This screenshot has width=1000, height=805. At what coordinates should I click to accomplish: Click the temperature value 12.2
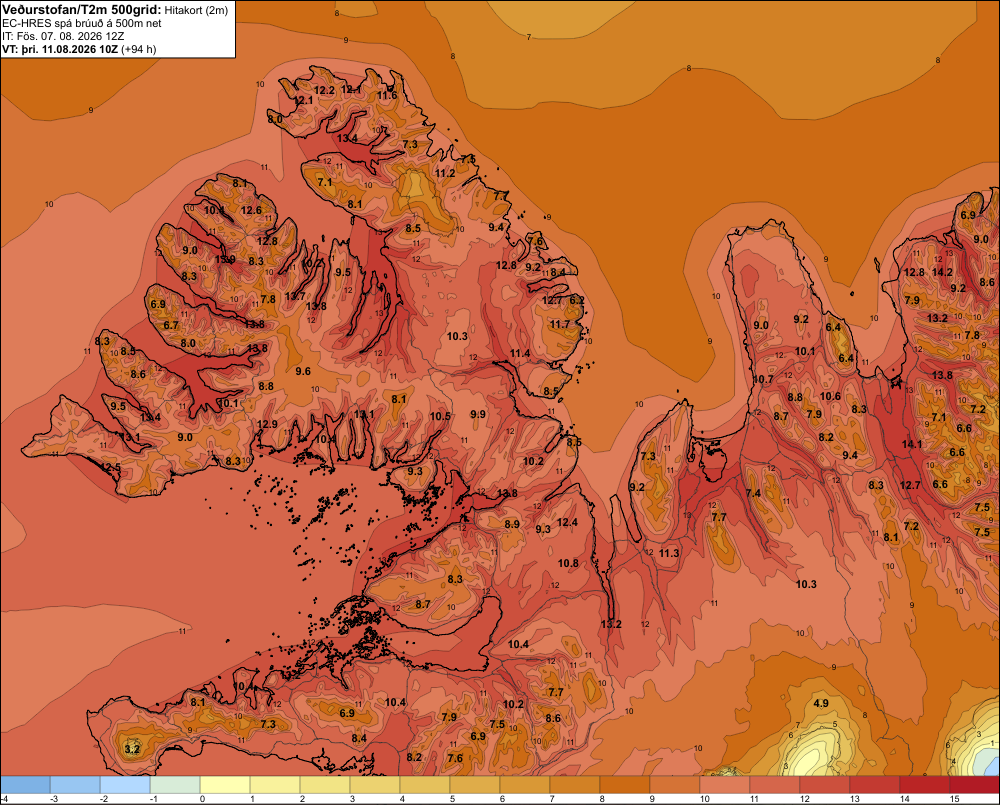coord(325,91)
